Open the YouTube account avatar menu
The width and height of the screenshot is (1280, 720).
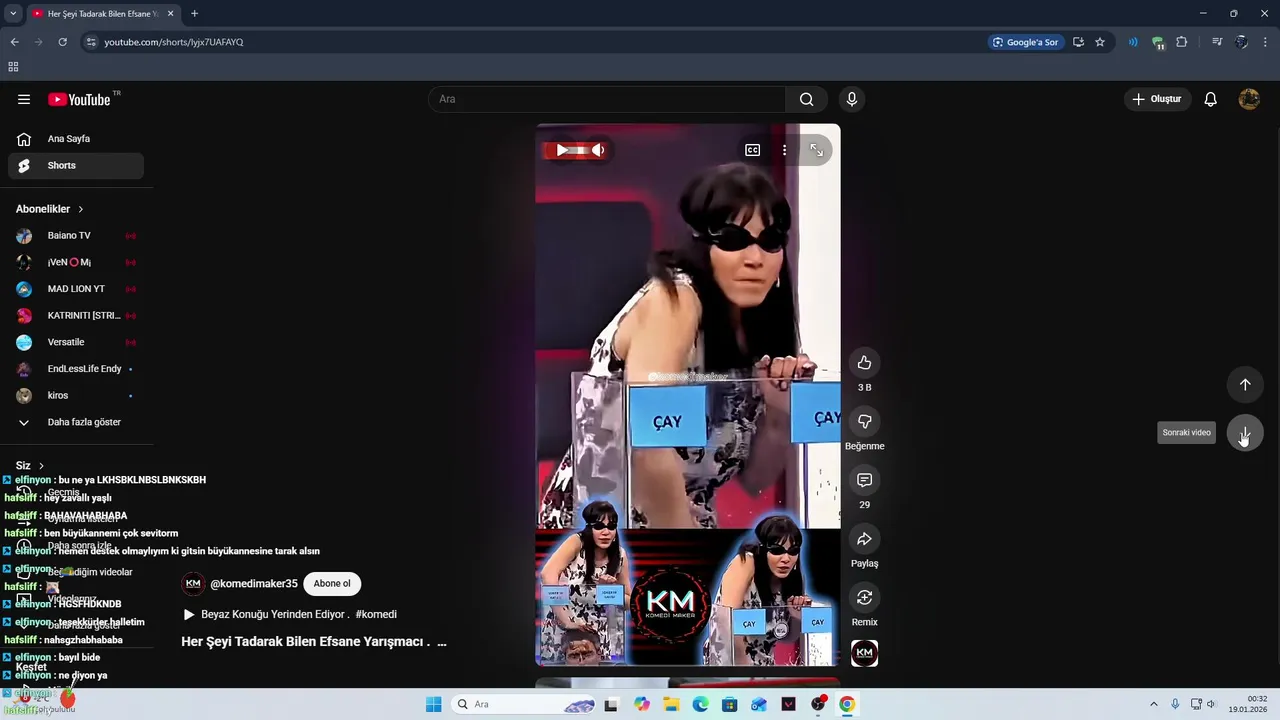click(1249, 99)
